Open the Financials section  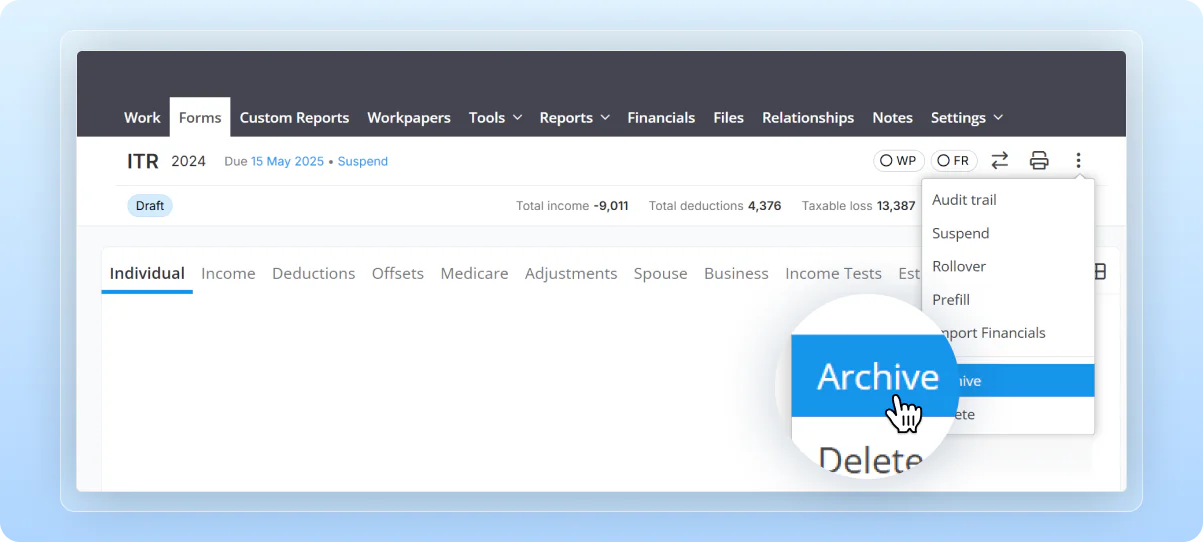point(661,118)
